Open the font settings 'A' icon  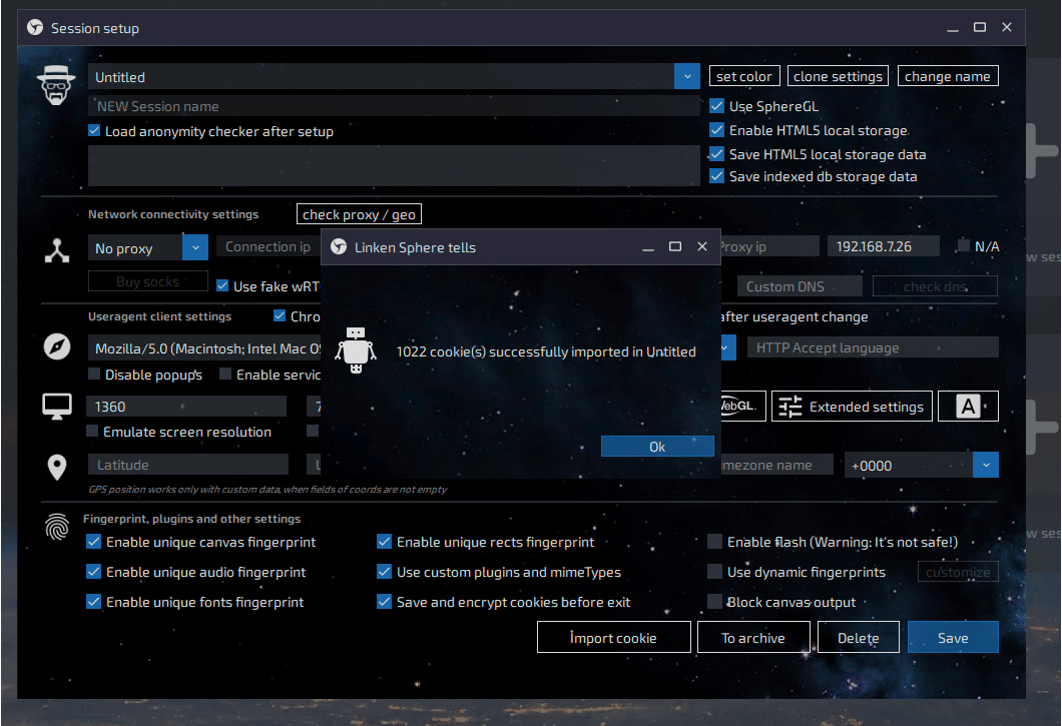click(x=967, y=406)
